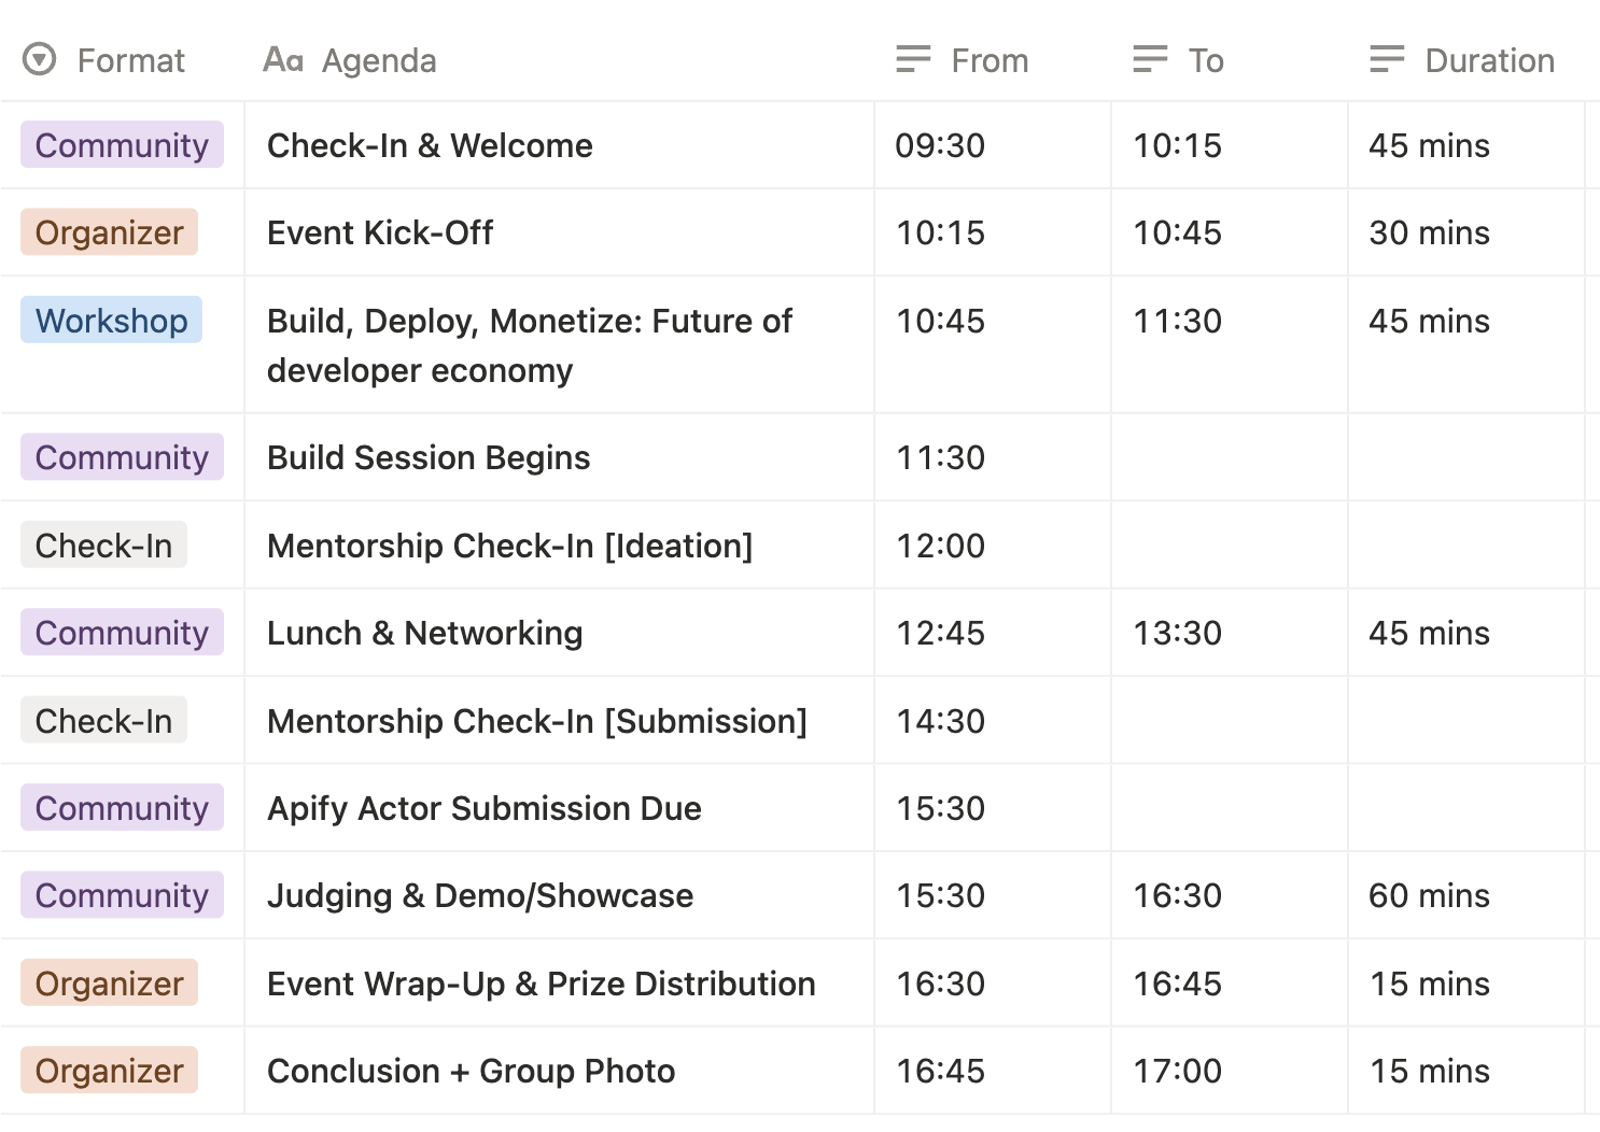This screenshot has width=1600, height=1132.
Task: Open the Check-In & Welcome agenda item
Action: 430,146
